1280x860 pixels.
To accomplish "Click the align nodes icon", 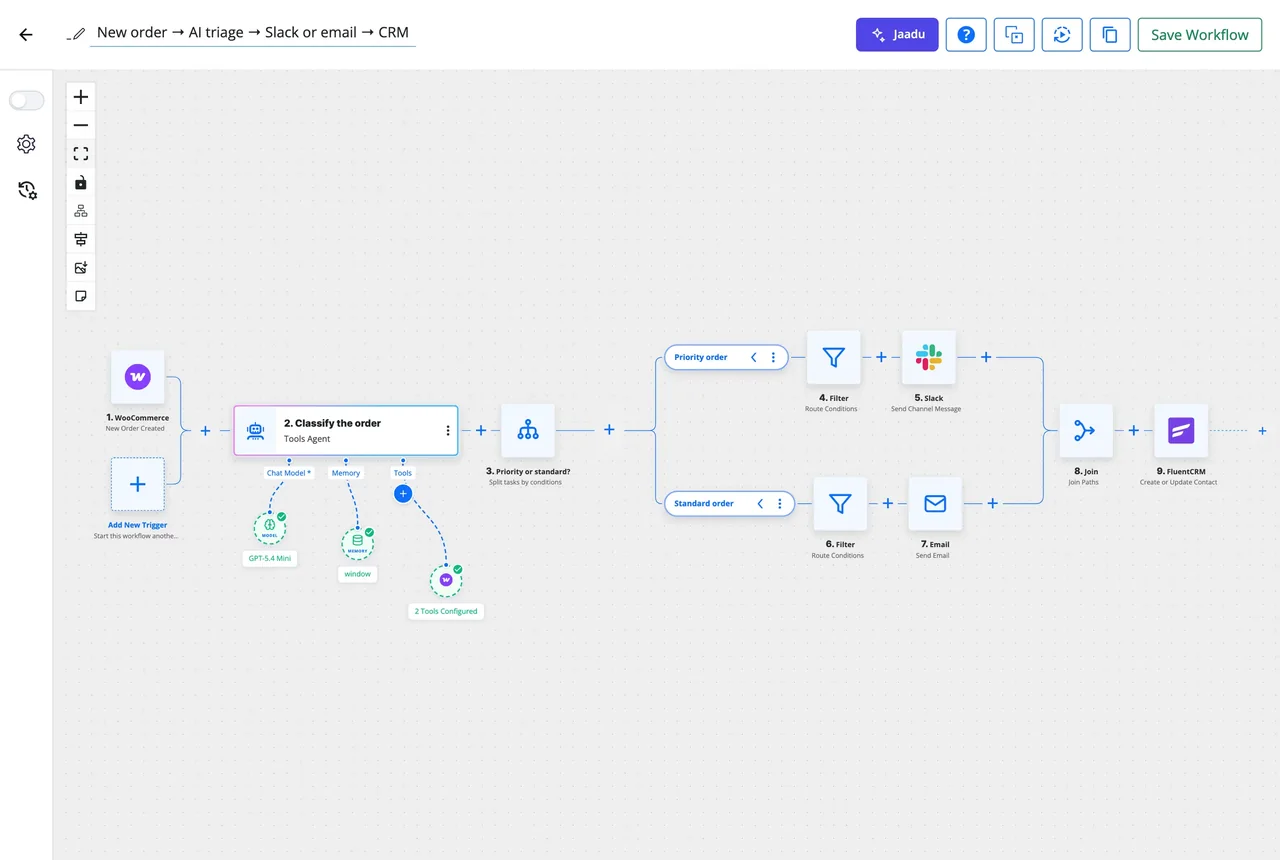I will tap(81, 239).
